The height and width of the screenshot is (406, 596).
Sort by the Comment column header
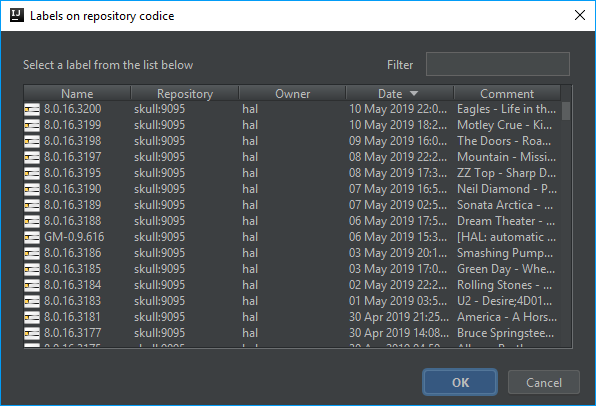pyautogui.click(x=507, y=94)
